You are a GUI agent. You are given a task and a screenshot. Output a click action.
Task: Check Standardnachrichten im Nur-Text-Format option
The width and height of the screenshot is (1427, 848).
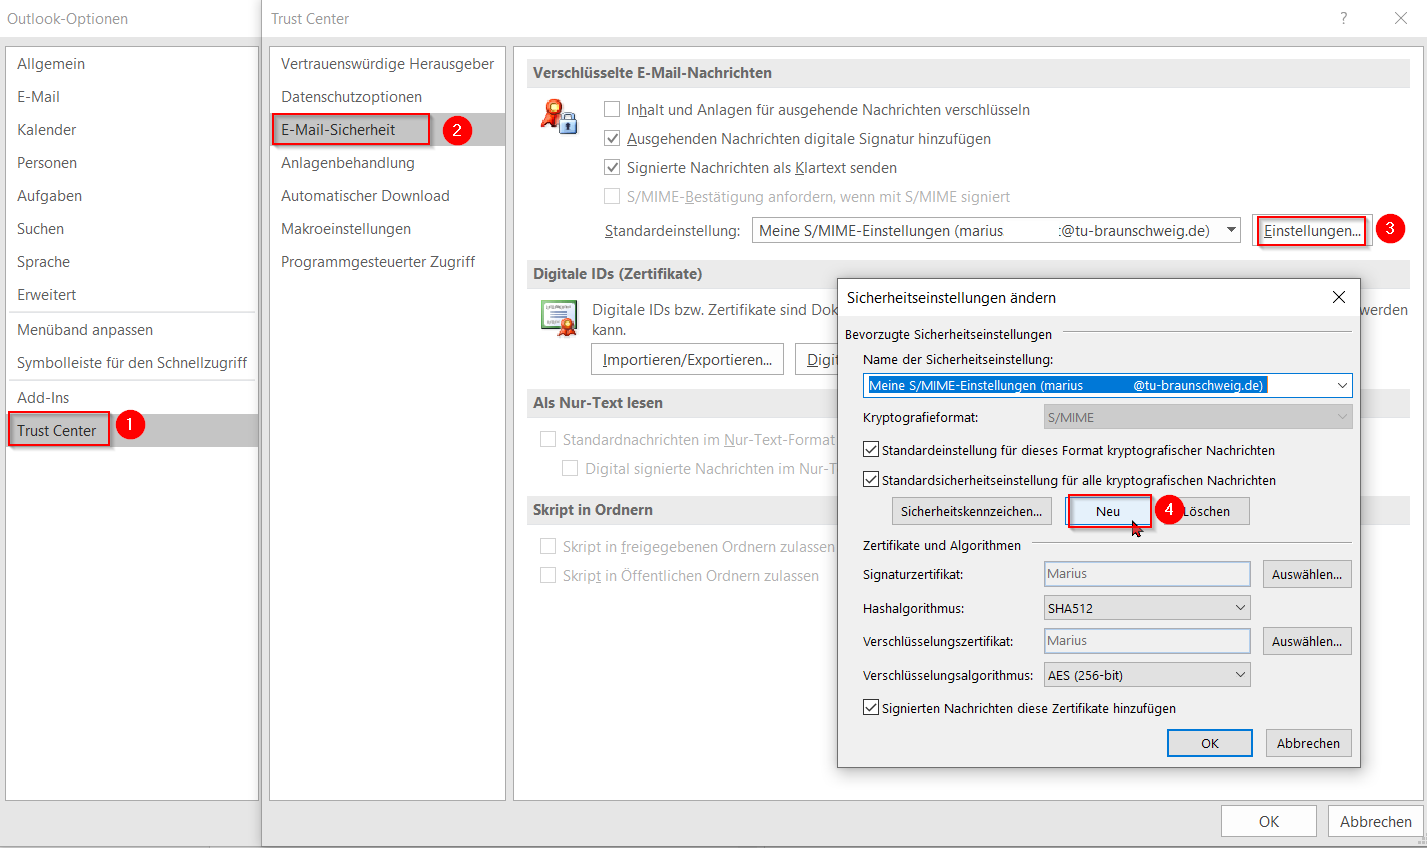pyautogui.click(x=548, y=439)
